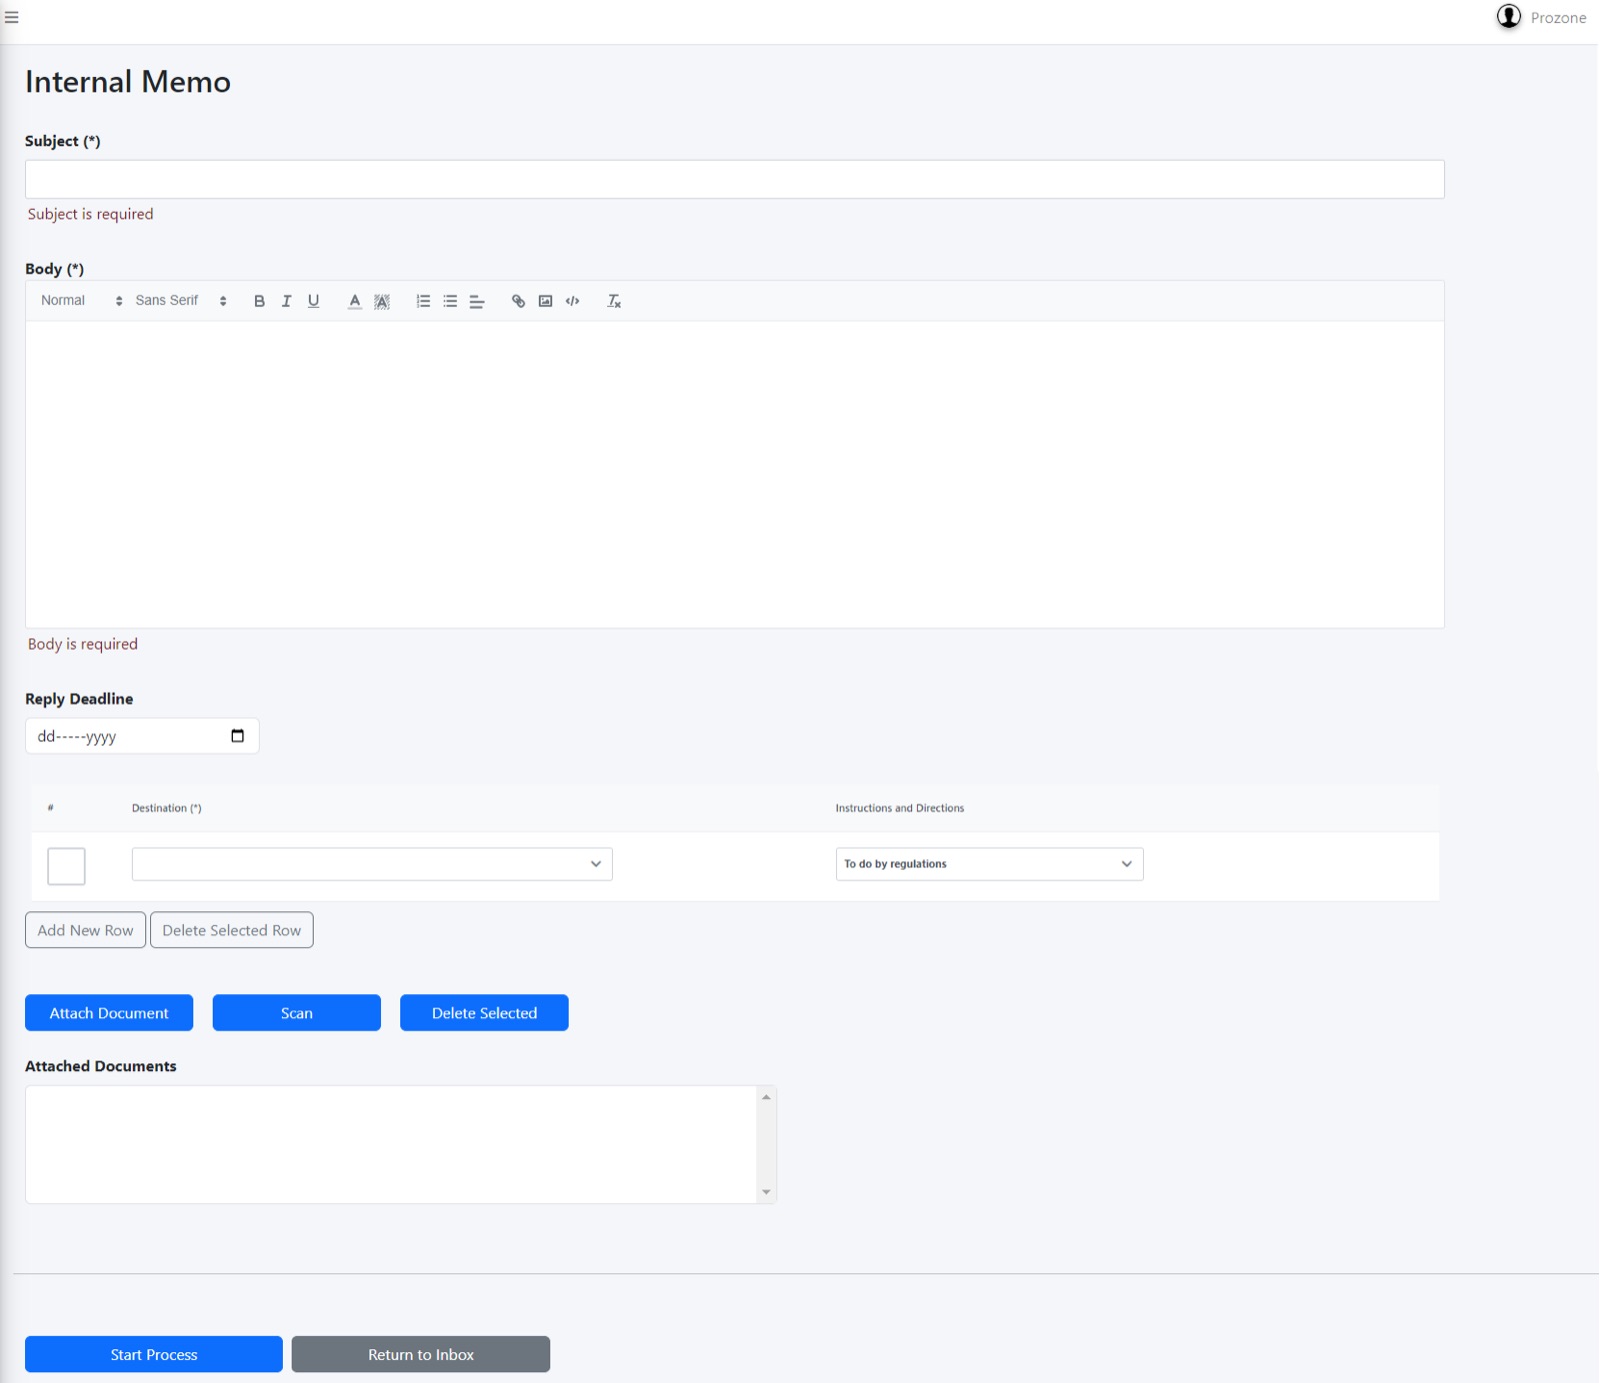The height and width of the screenshot is (1383, 1600).
Task: Underline text using the toolbar icon
Action: (x=313, y=301)
